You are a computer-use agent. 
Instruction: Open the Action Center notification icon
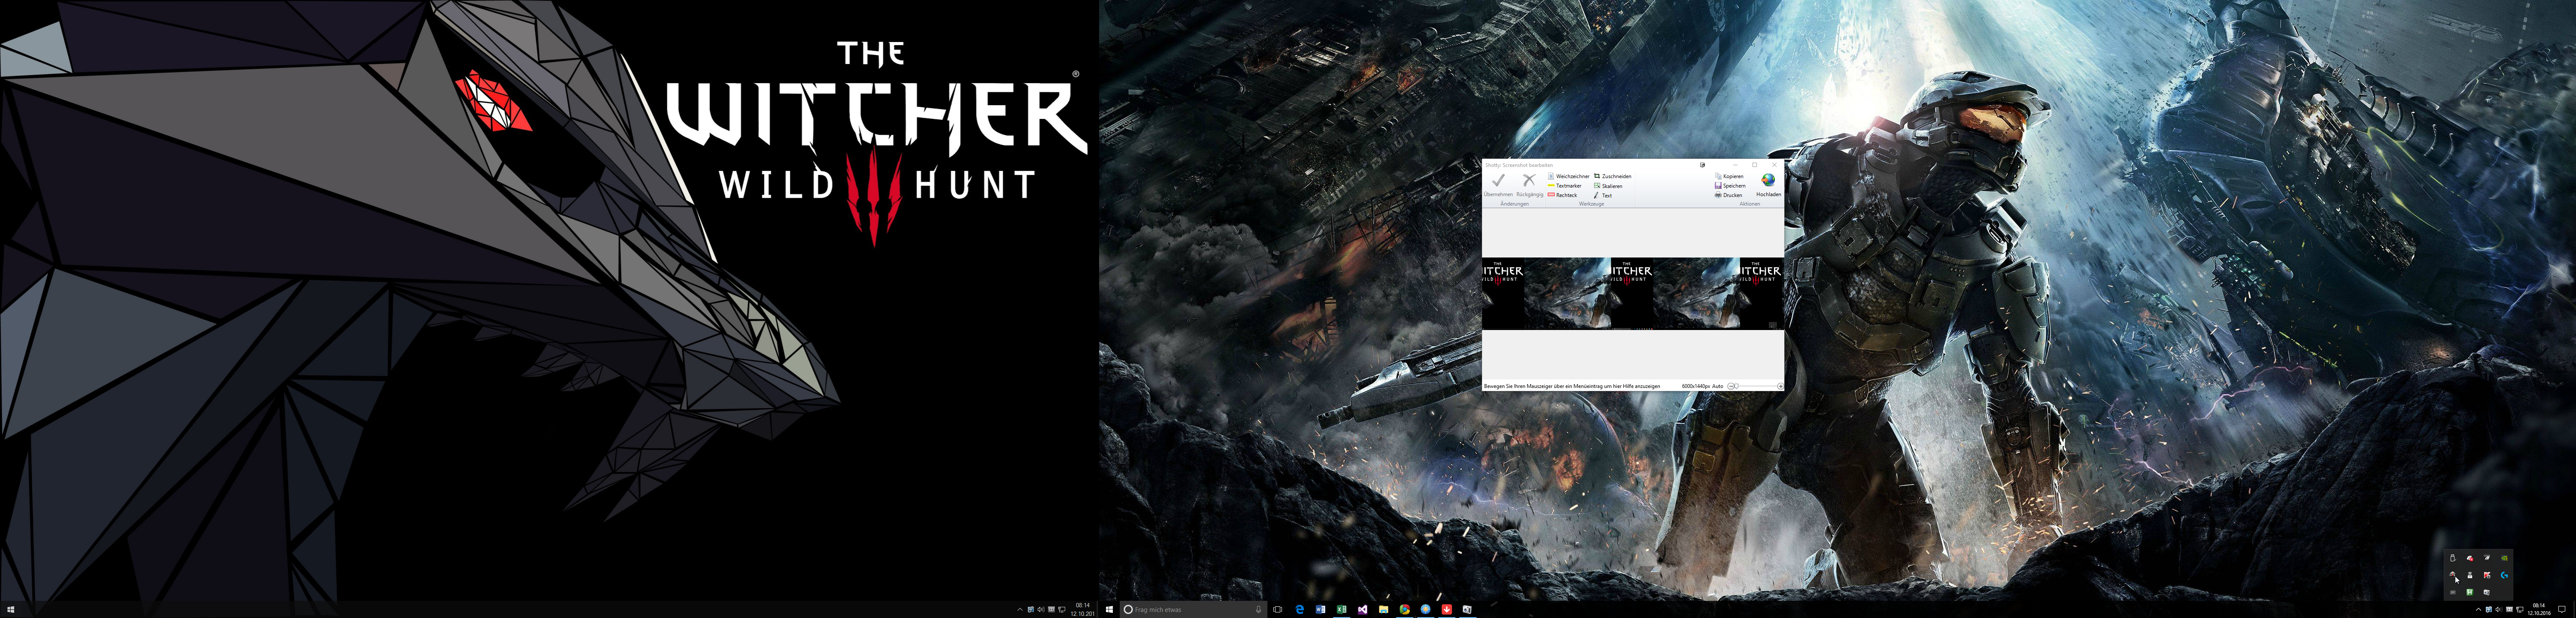(x=2562, y=609)
